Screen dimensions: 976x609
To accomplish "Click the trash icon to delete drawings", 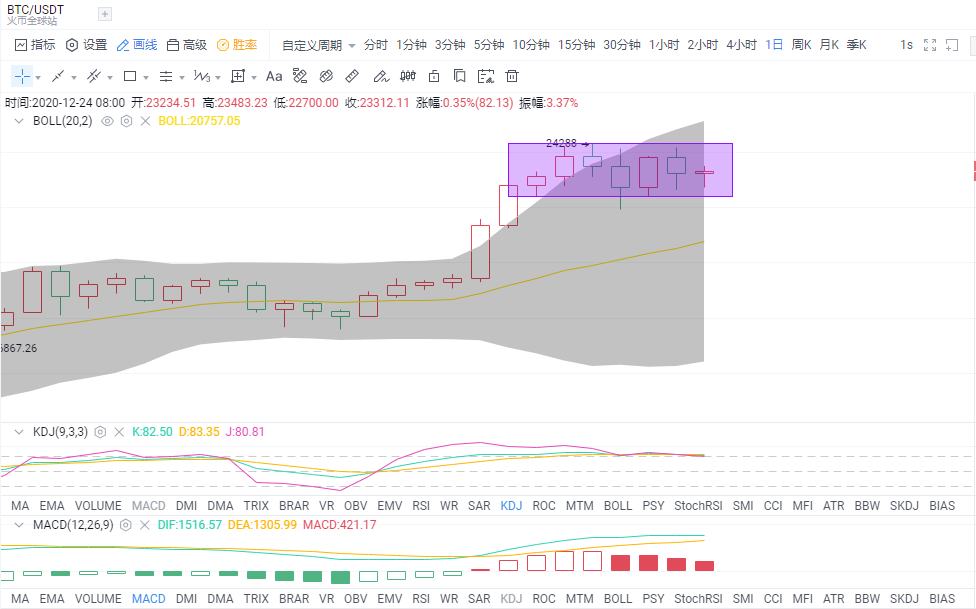I will (x=512, y=77).
